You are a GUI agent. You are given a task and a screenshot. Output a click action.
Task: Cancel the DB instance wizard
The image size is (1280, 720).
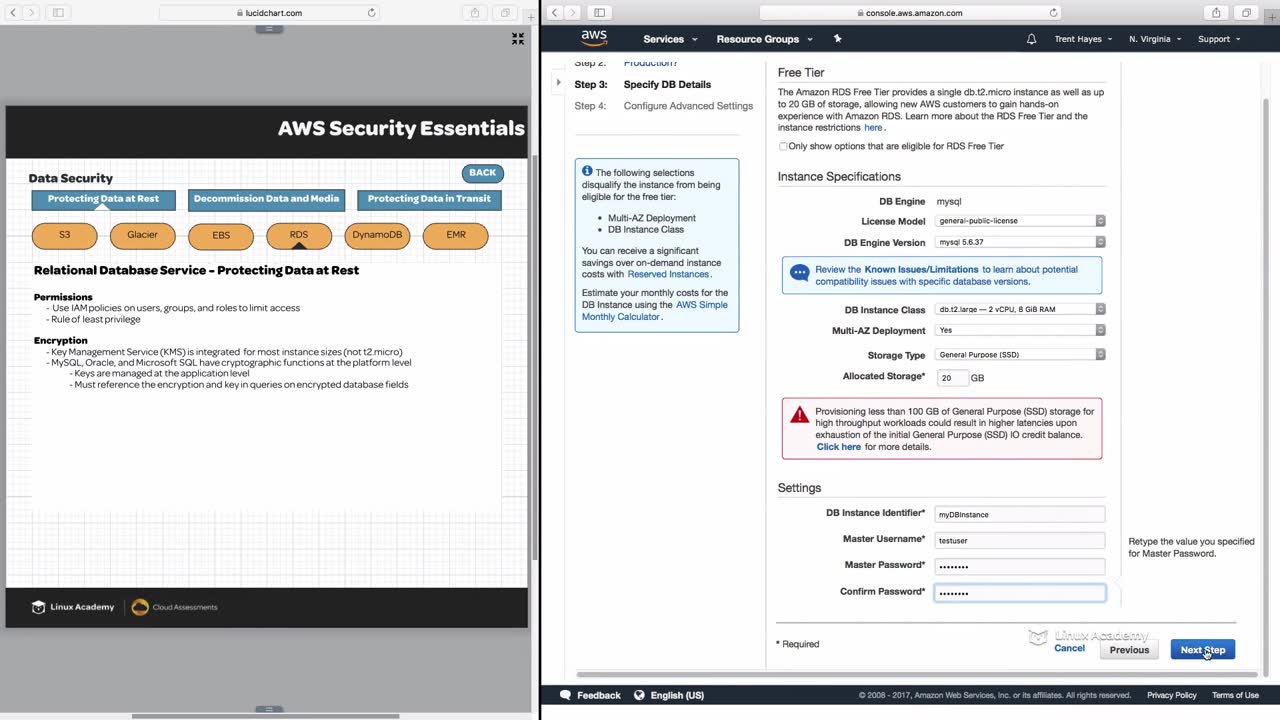click(x=1069, y=649)
